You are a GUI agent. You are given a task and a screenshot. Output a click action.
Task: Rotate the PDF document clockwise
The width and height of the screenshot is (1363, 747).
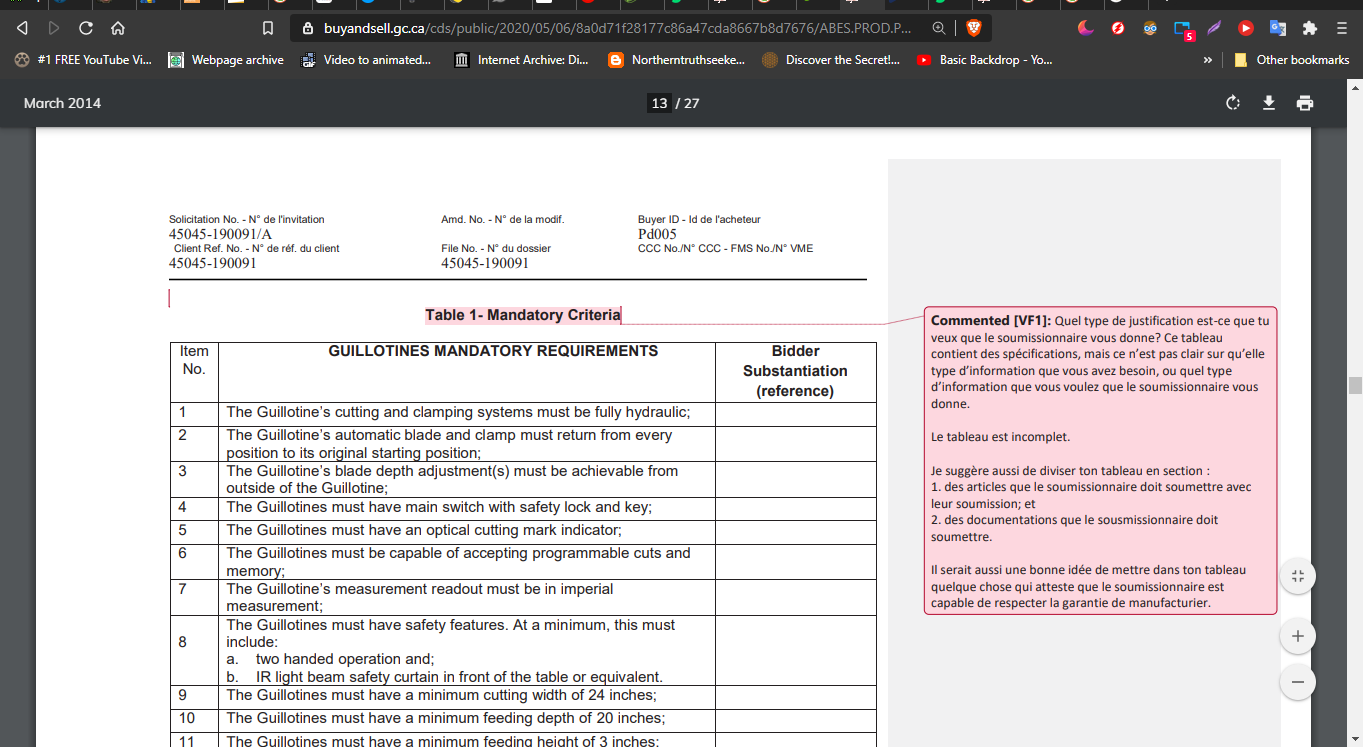(x=1233, y=103)
